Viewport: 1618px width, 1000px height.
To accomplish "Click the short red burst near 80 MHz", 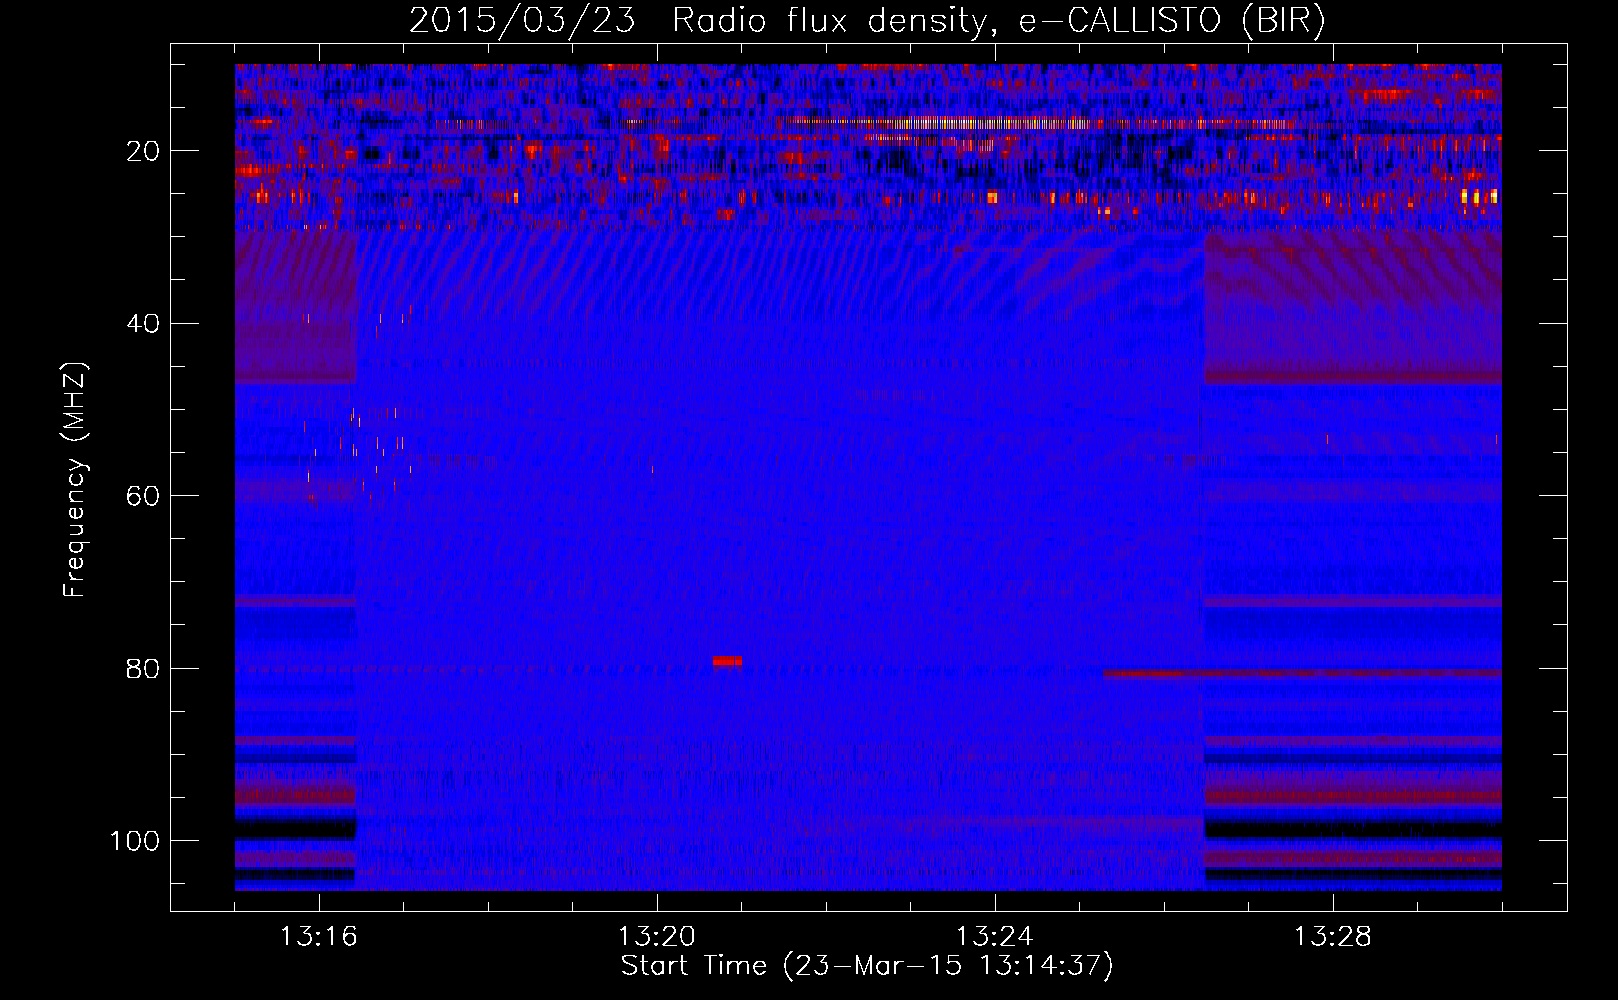I will [727, 661].
